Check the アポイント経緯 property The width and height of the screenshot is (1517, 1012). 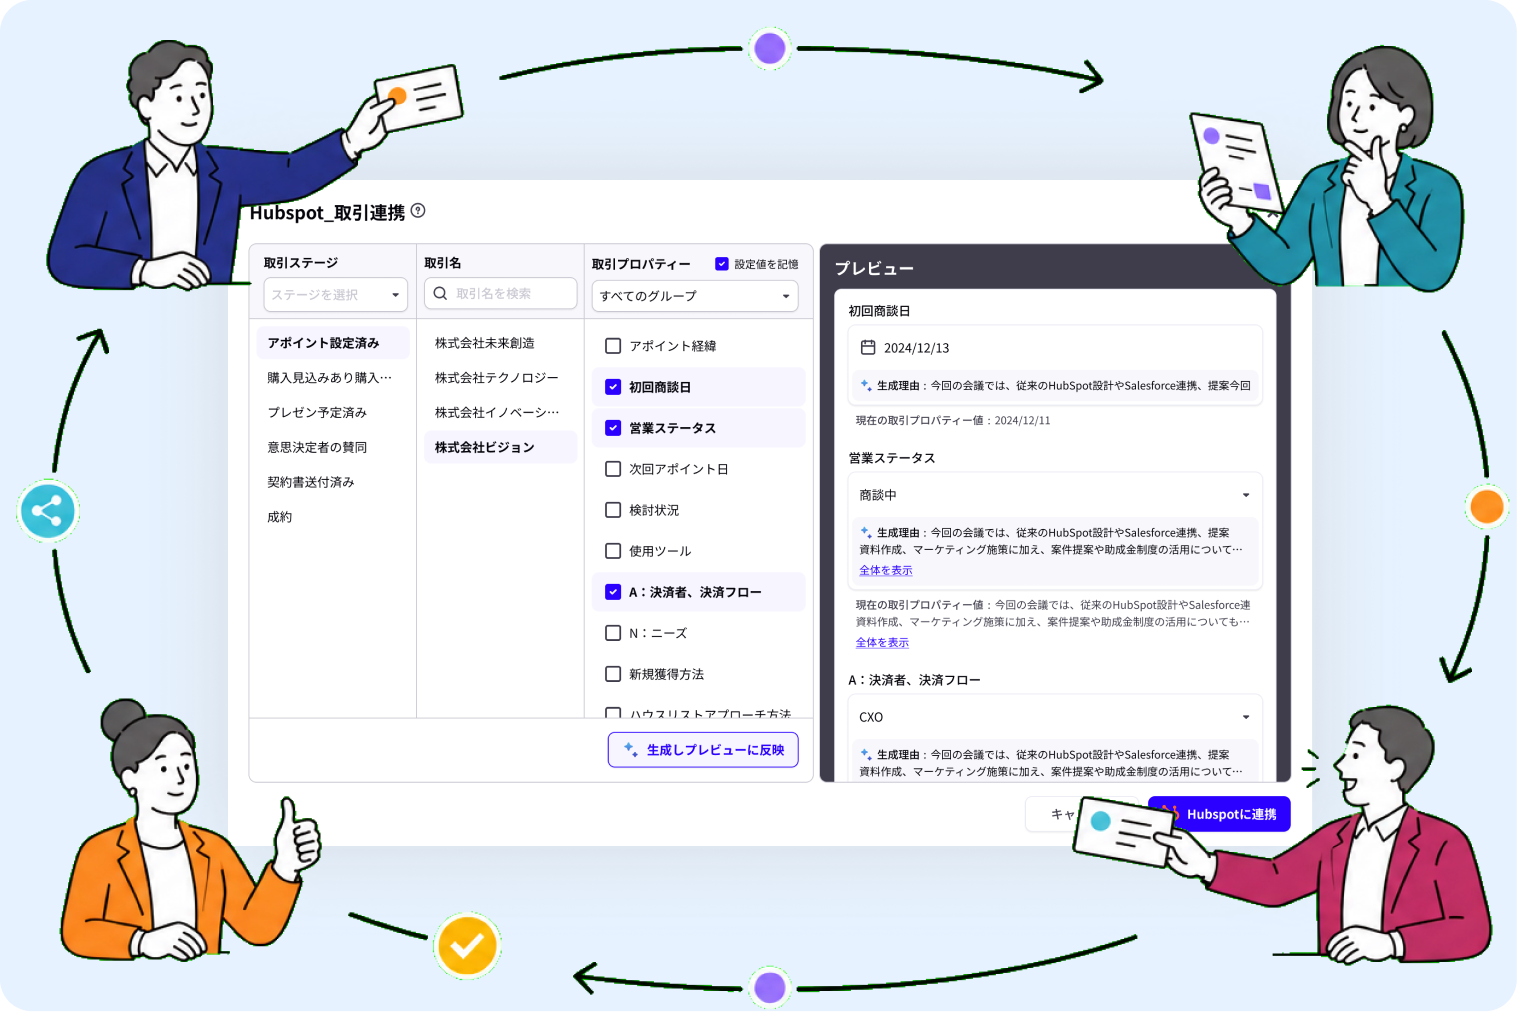coord(613,346)
